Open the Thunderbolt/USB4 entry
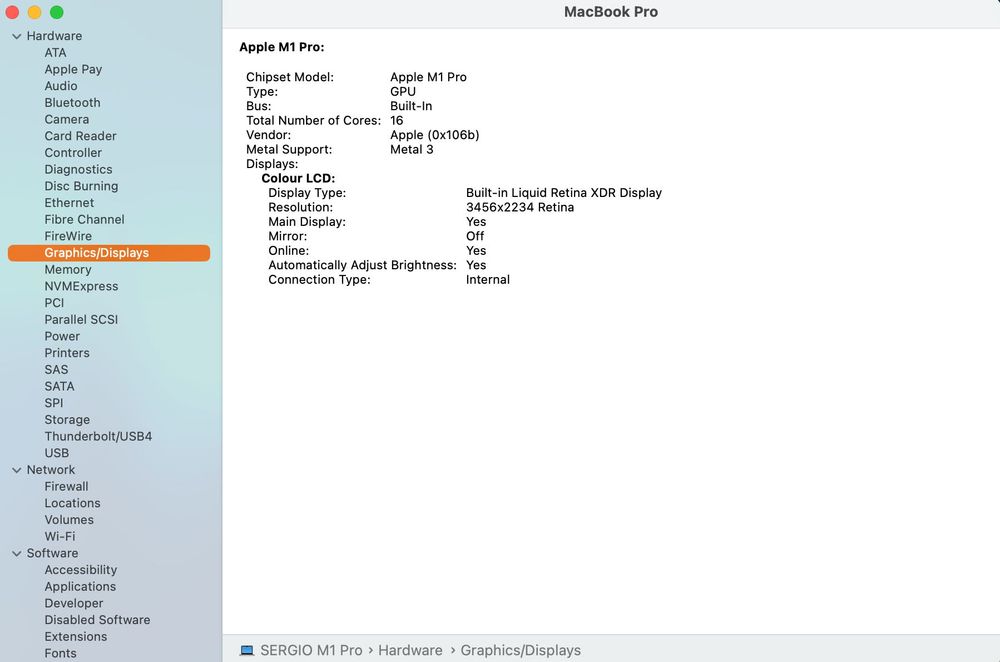 point(98,436)
